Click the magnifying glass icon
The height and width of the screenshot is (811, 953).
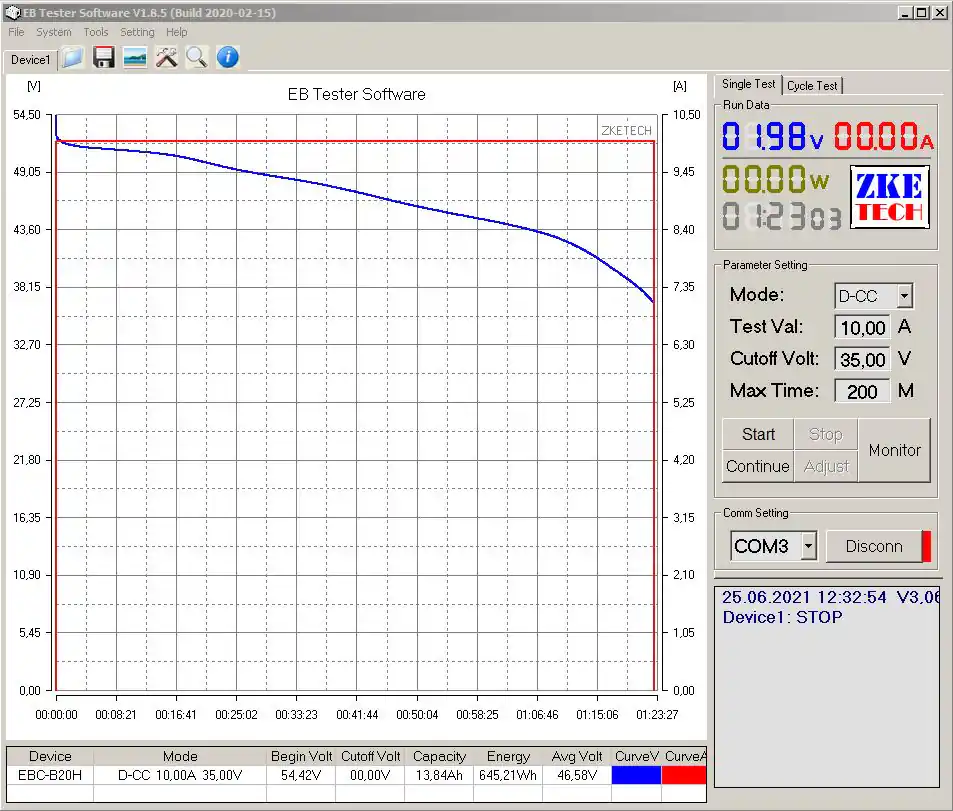[196, 58]
